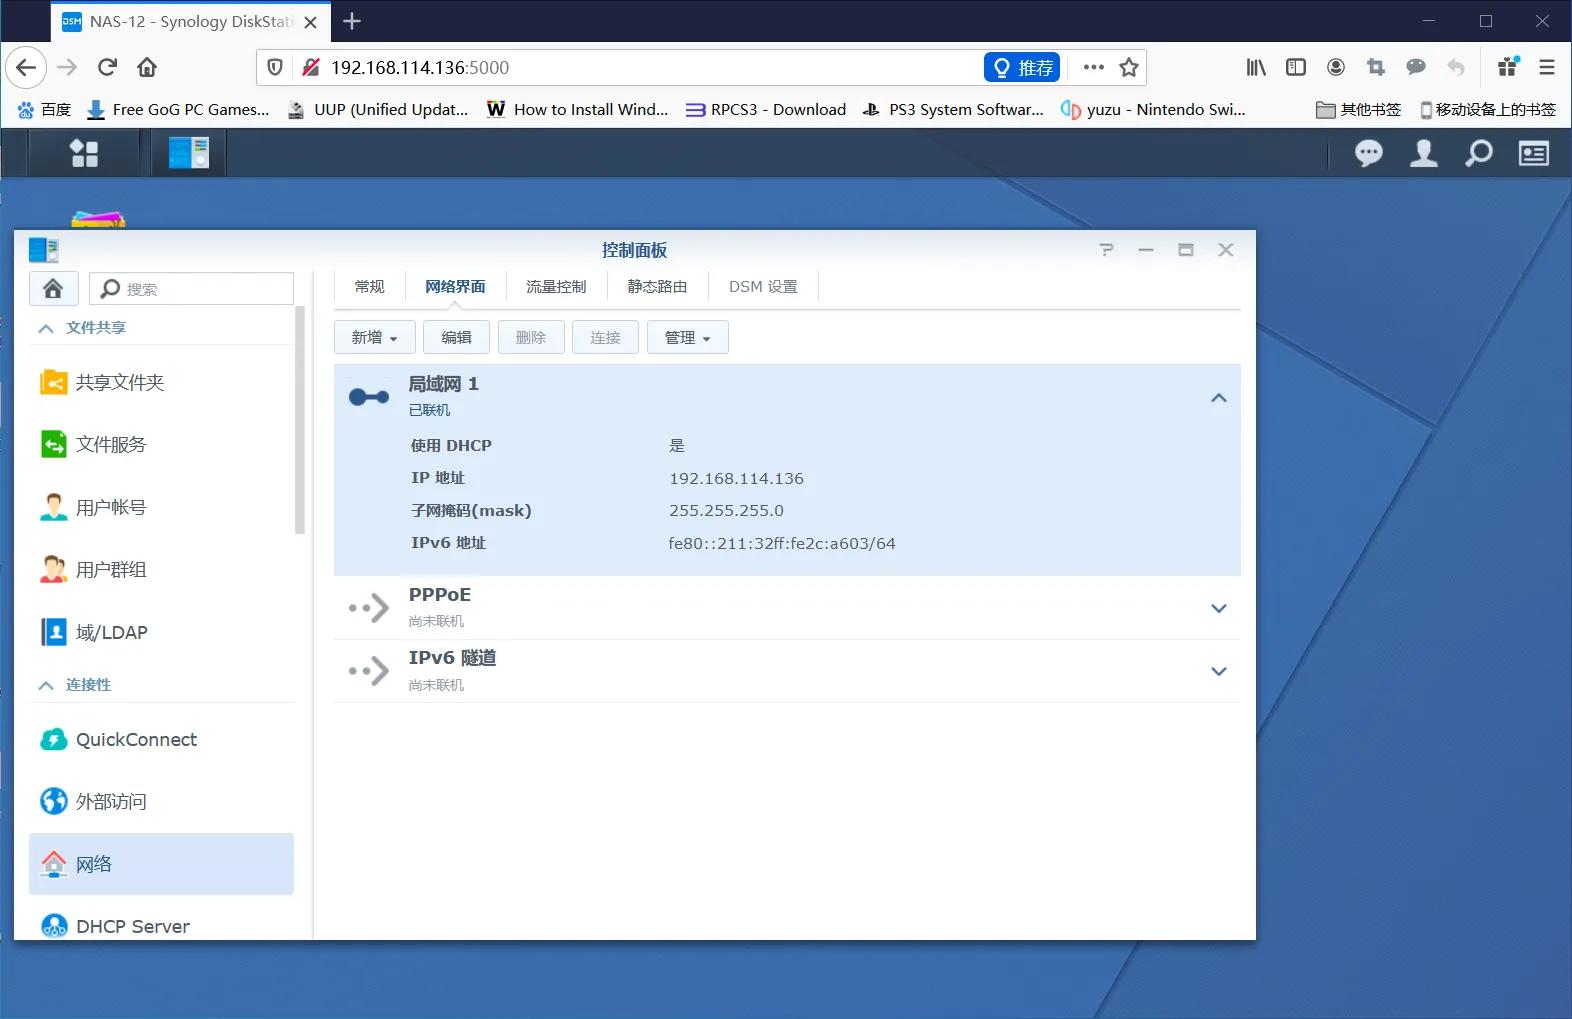Image resolution: width=1572 pixels, height=1019 pixels.
Task: Click the 删除 button
Action: click(530, 337)
